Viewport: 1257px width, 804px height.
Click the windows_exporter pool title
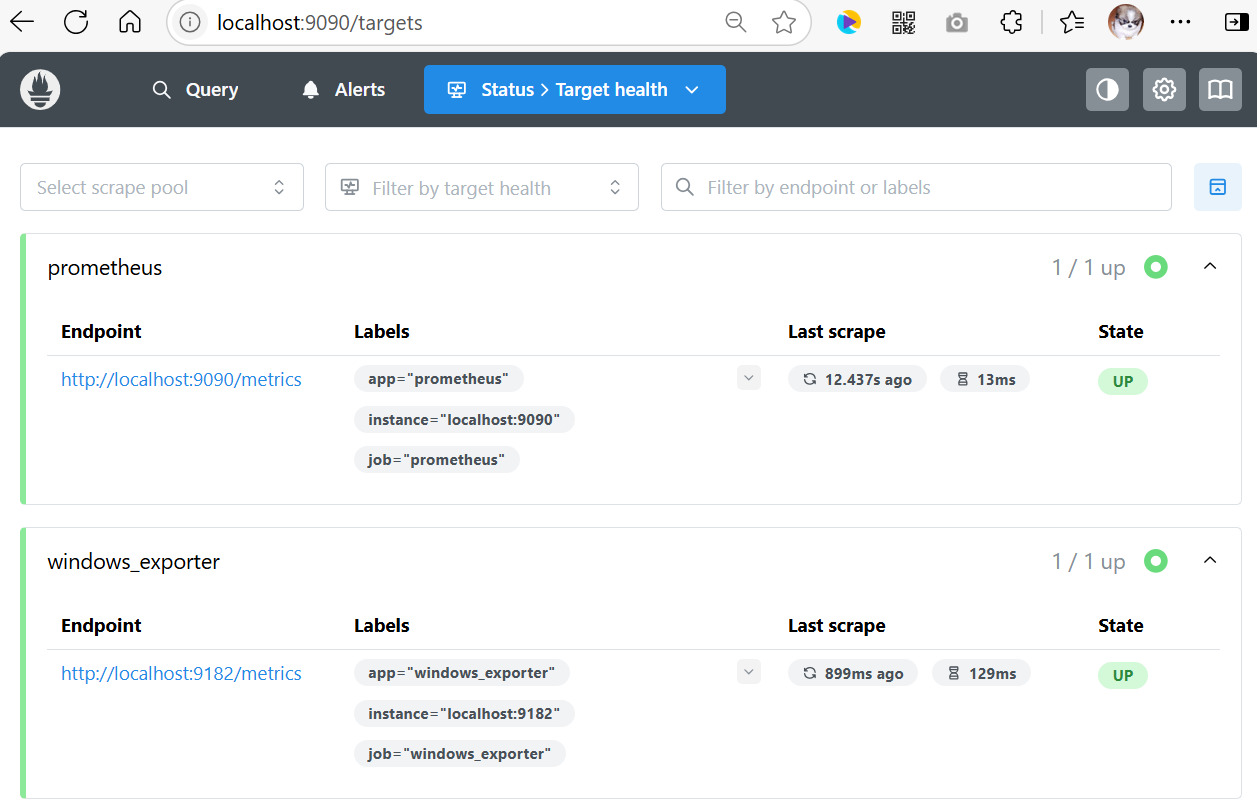pos(134,562)
